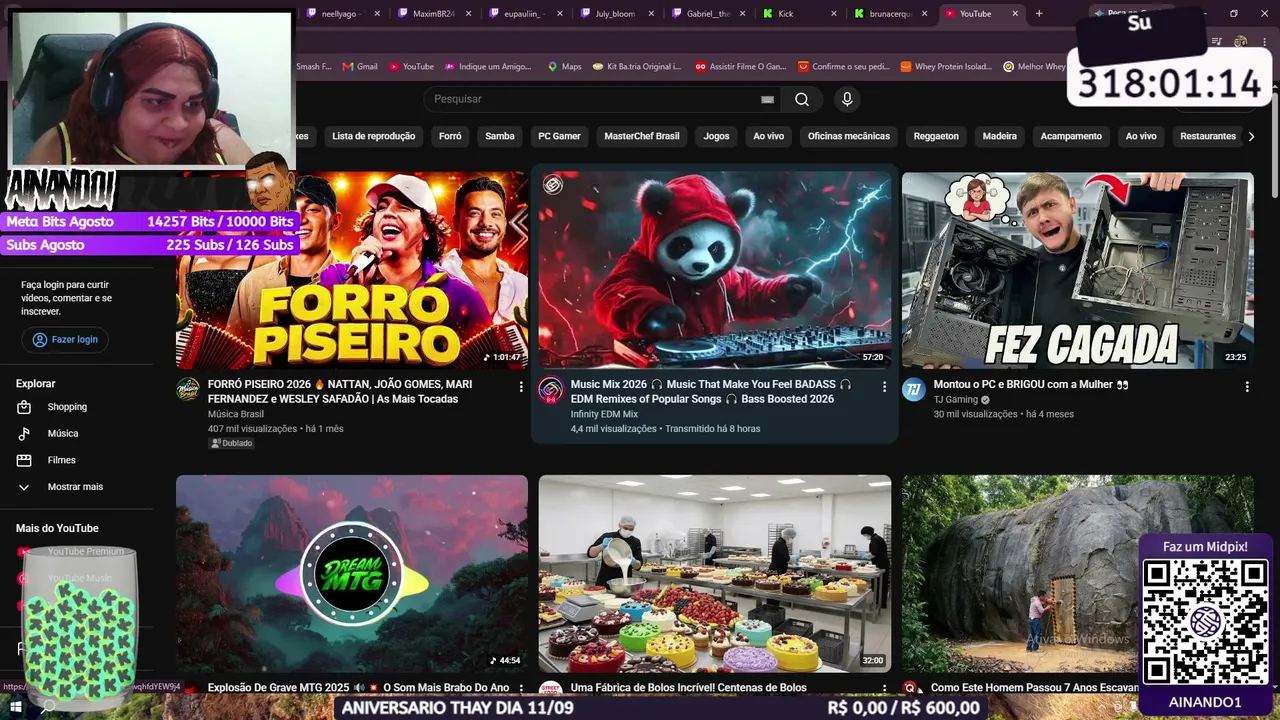Open Uma Fábrica de Bolos Incrível video title

pos(689,688)
